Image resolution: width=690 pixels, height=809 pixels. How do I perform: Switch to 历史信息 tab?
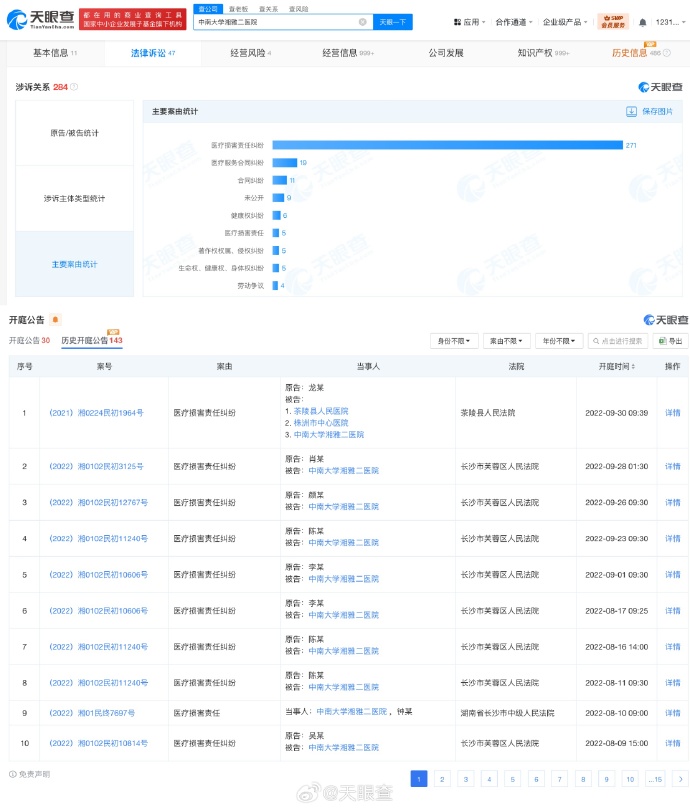point(629,53)
